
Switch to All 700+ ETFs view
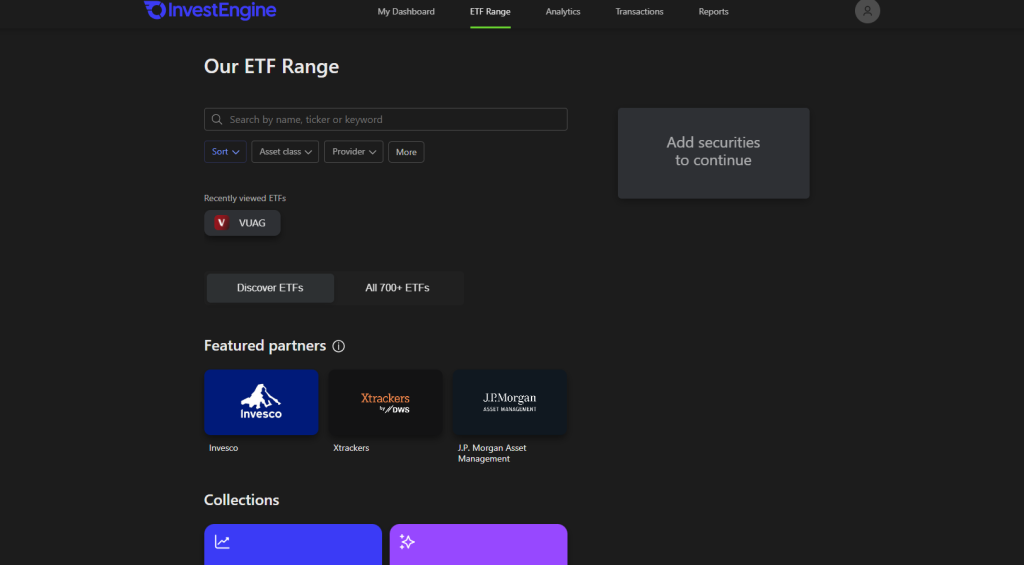coord(397,288)
